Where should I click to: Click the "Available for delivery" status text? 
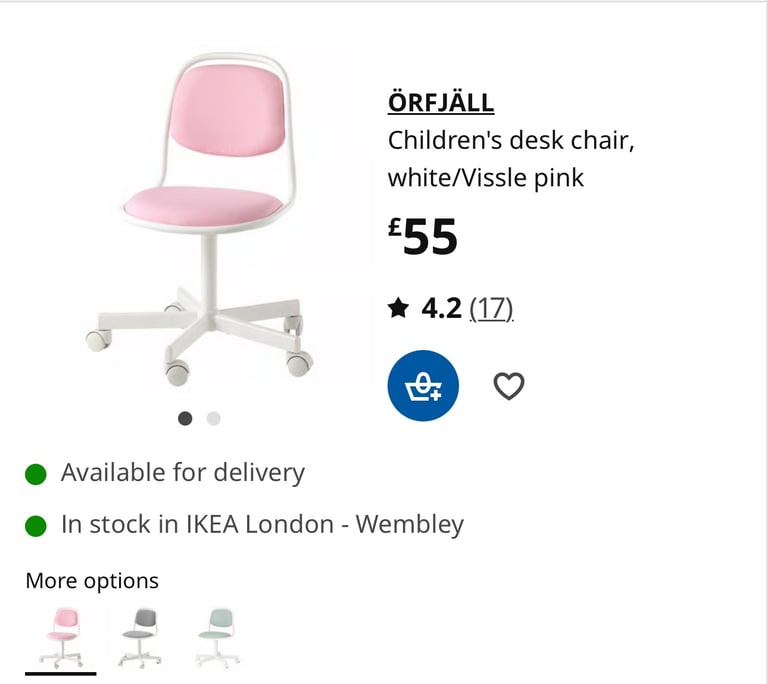183,473
